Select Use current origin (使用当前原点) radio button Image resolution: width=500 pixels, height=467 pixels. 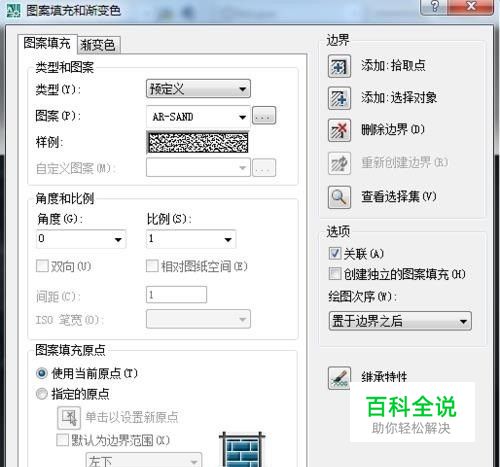coord(42,373)
